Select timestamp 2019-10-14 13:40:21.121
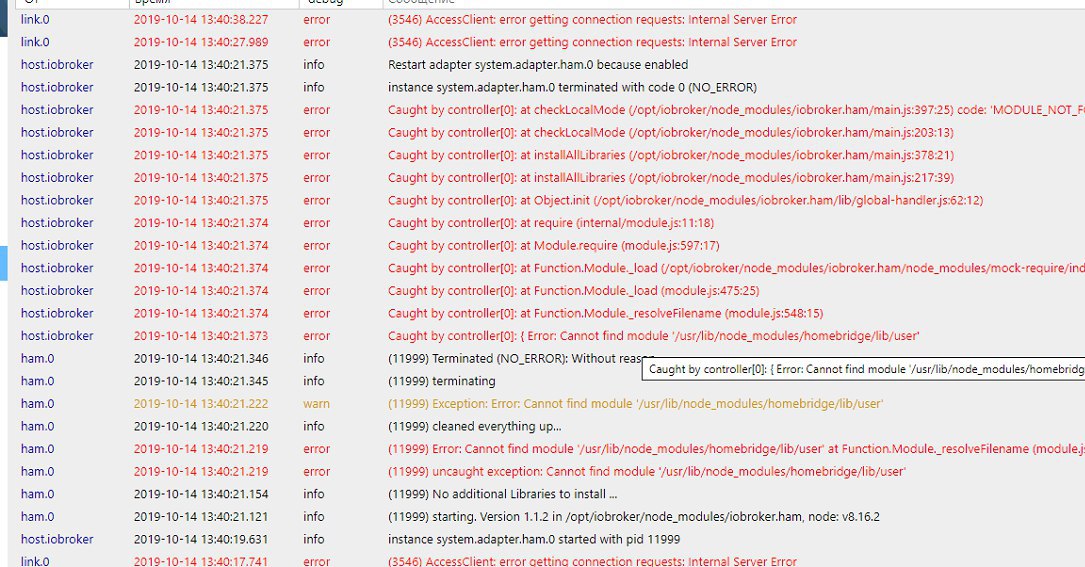The image size is (1085, 567). [201, 516]
